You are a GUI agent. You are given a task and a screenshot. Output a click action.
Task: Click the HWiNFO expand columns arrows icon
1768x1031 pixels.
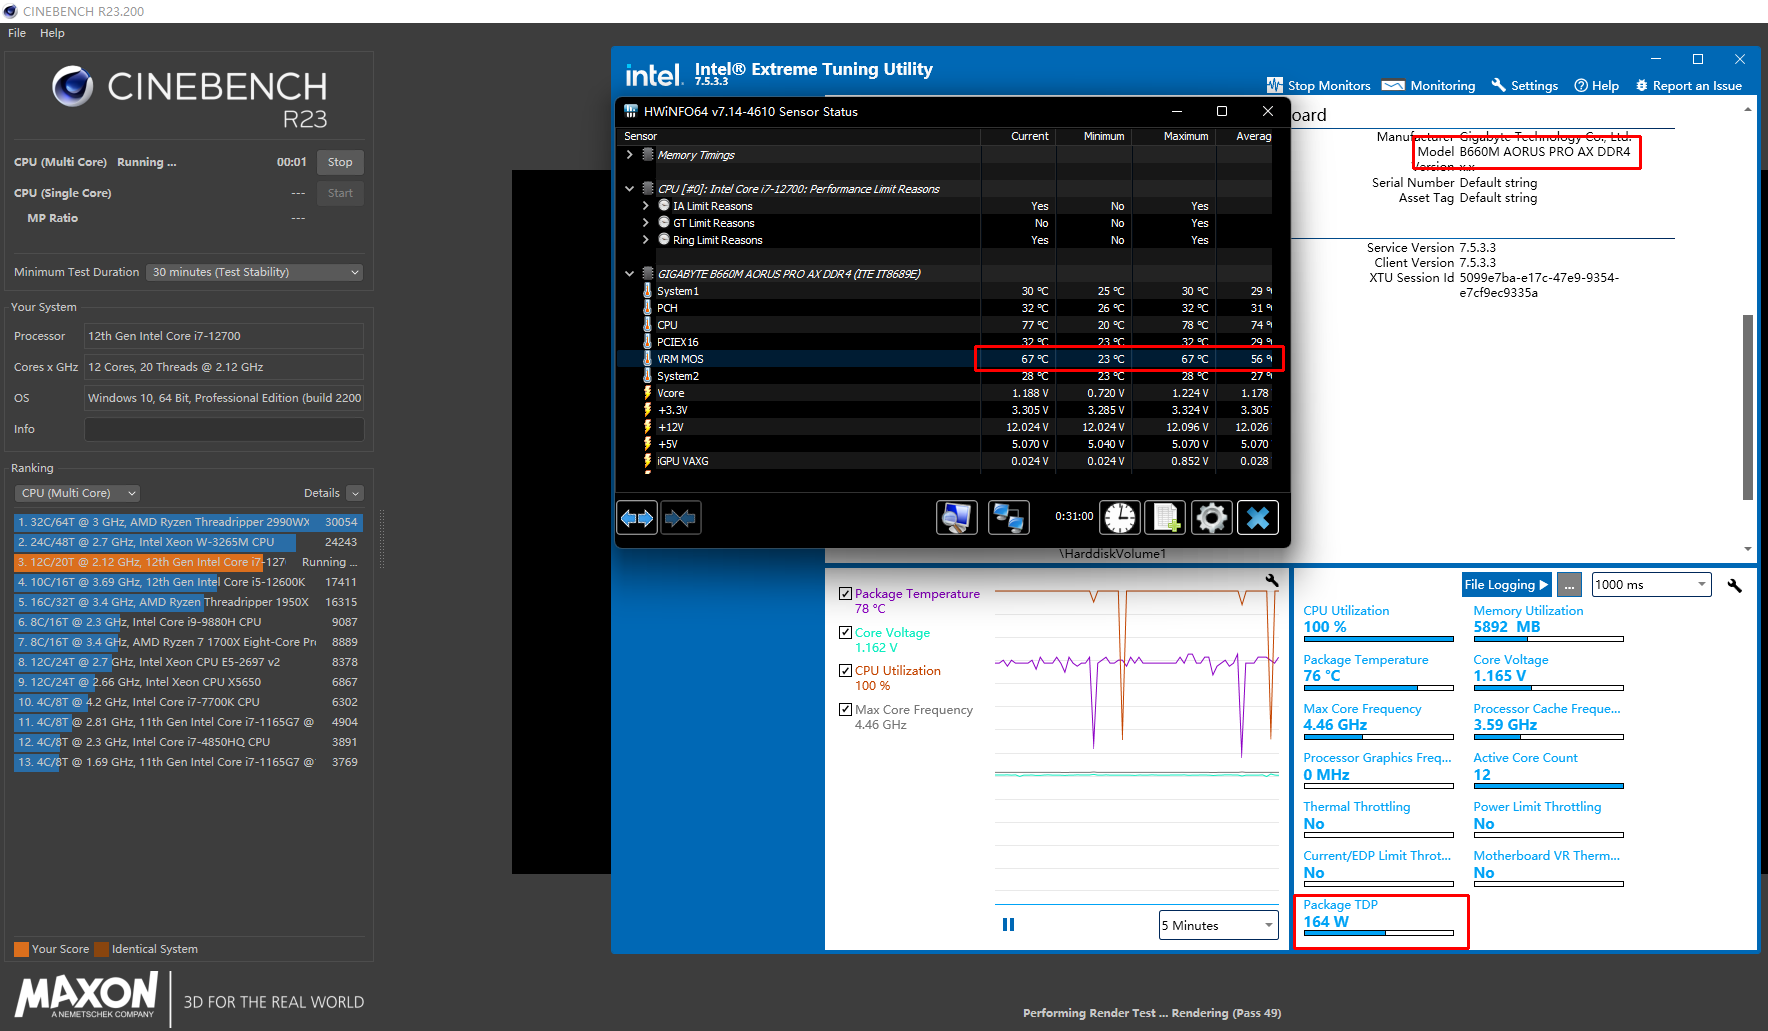[x=637, y=518]
